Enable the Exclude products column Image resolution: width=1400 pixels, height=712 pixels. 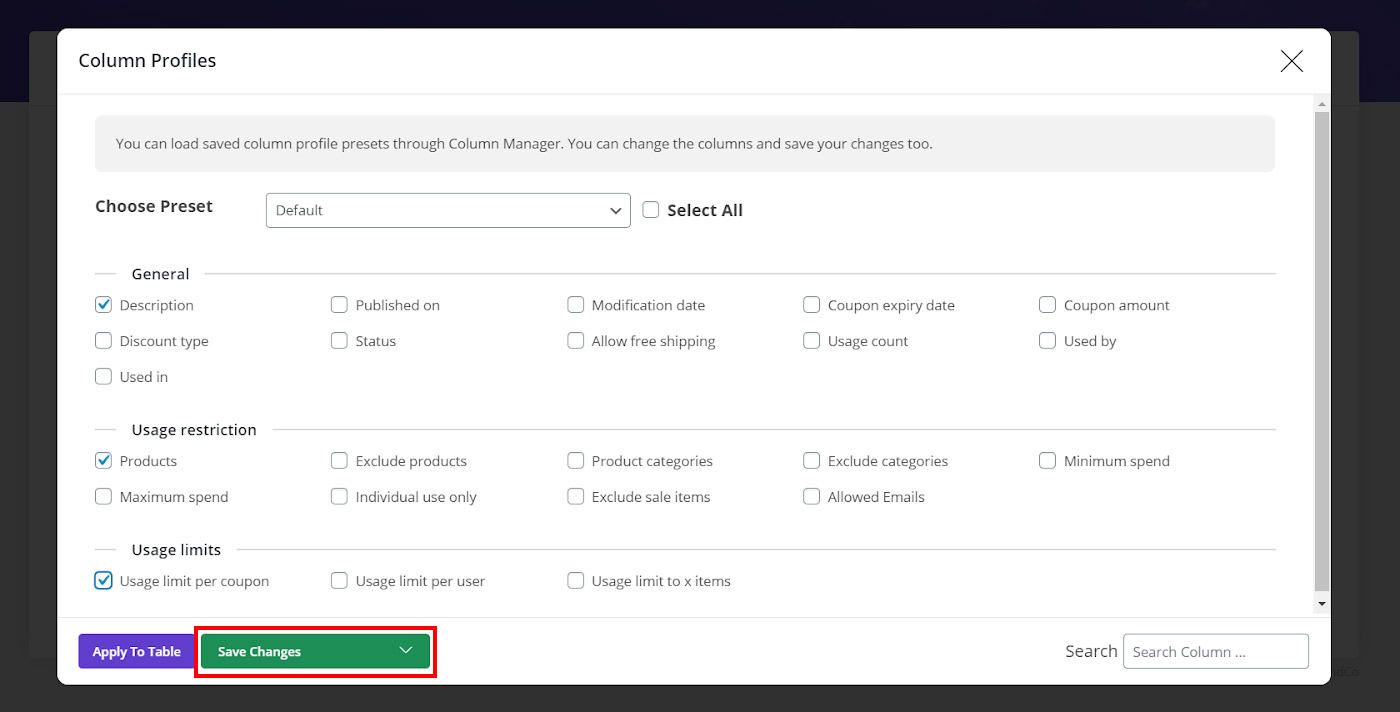point(339,461)
